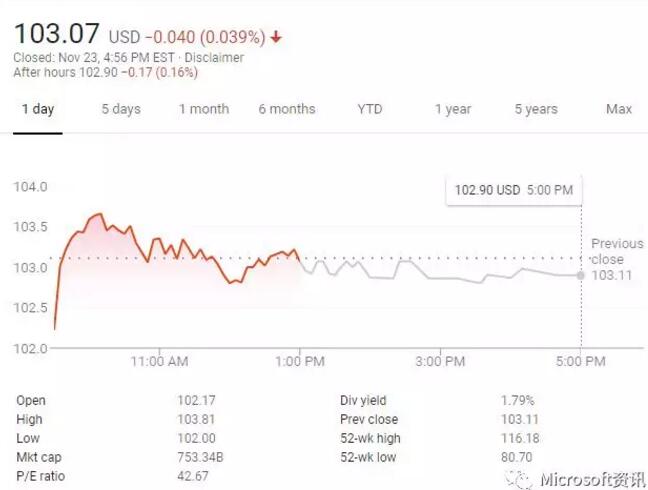Show the 6 months chart range
Screen dimensions: 648x490
[287, 109]
